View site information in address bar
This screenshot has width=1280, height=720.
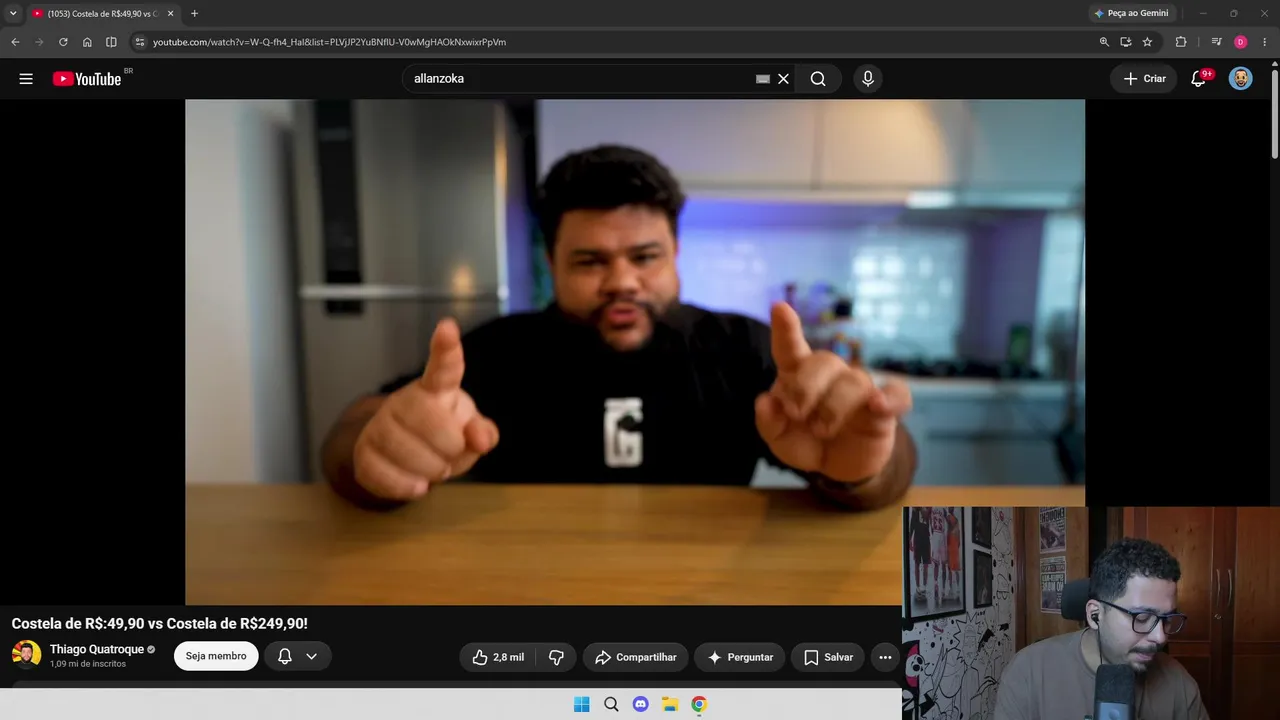[139, 42]
